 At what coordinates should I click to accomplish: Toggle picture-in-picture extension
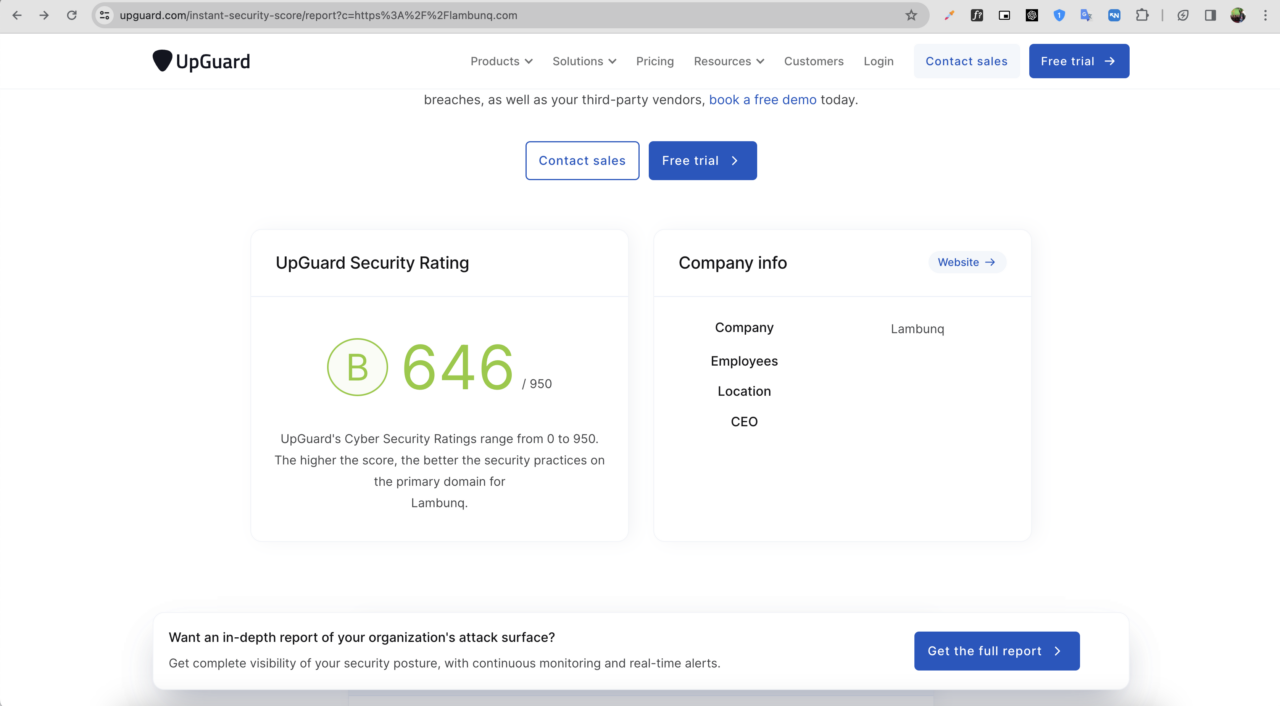tap(1004, 15)
